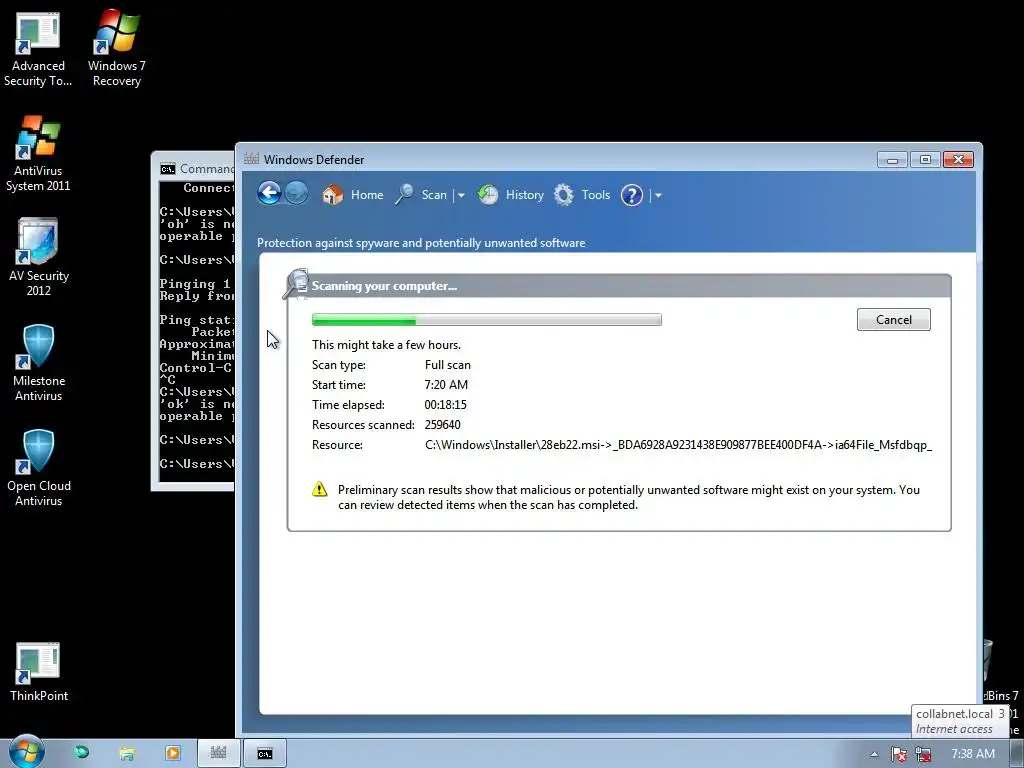This screenshot has width=1024, height=768.
Task: Select AV Security 2012 desktop icon
Action: point(39,257)
